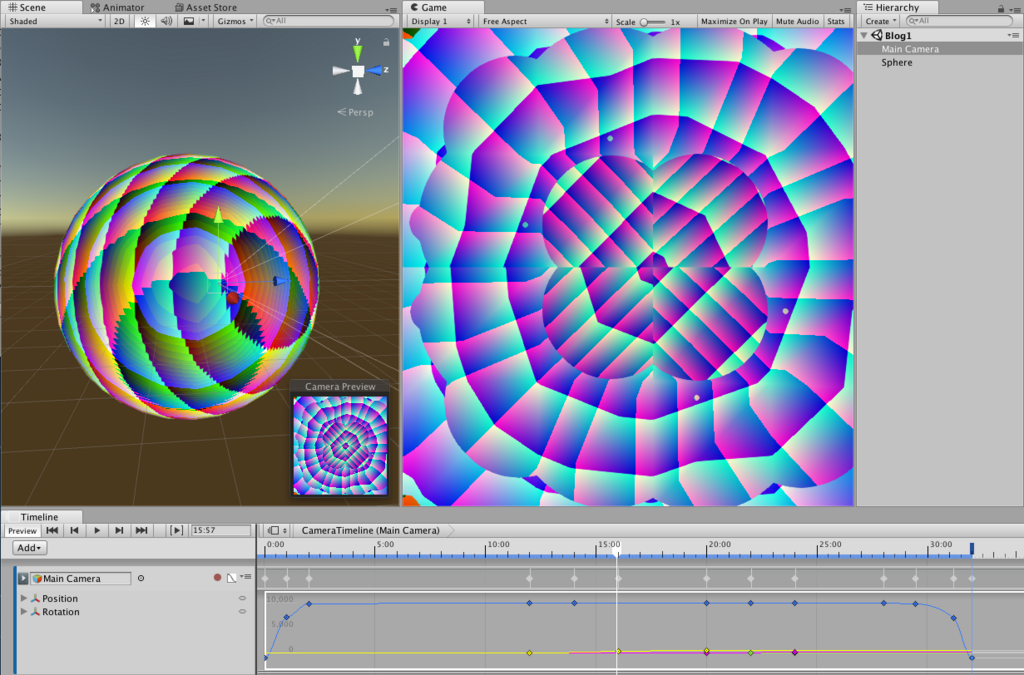The height and width of the screenshot is (675, 1024).
Task: Step to previous frame
Action: 74,531
